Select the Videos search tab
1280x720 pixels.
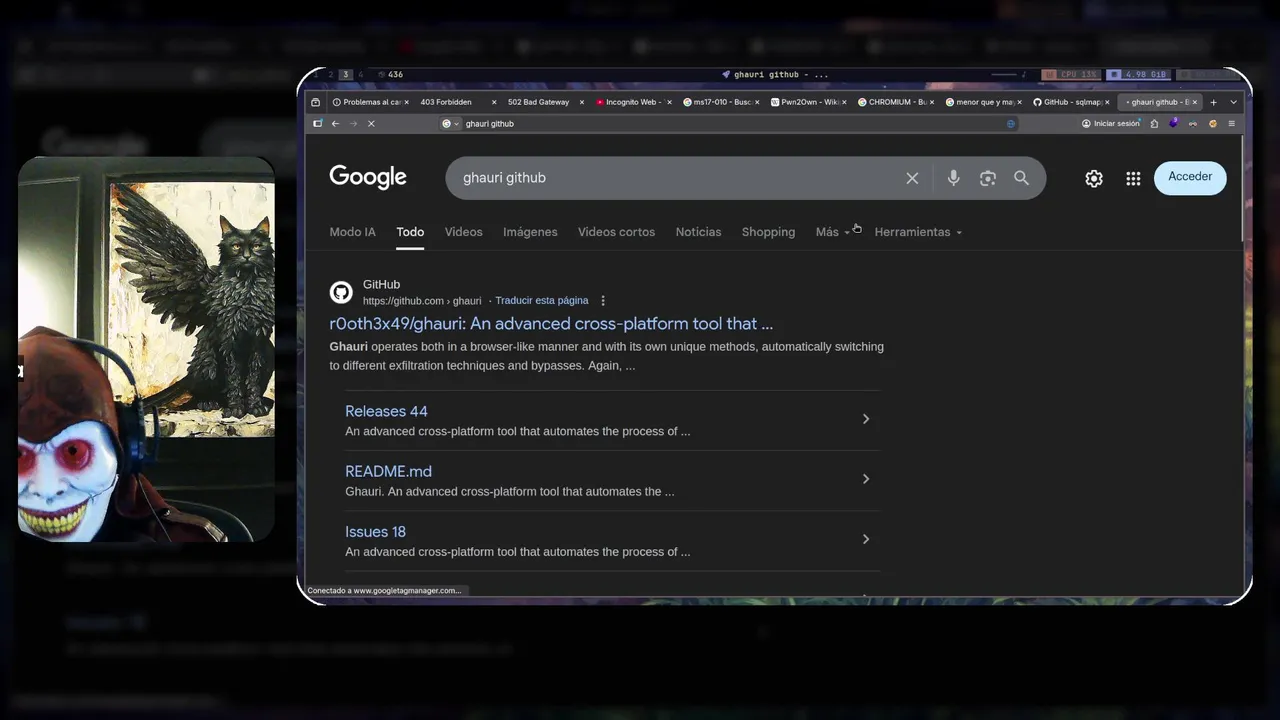click(463, 232)
